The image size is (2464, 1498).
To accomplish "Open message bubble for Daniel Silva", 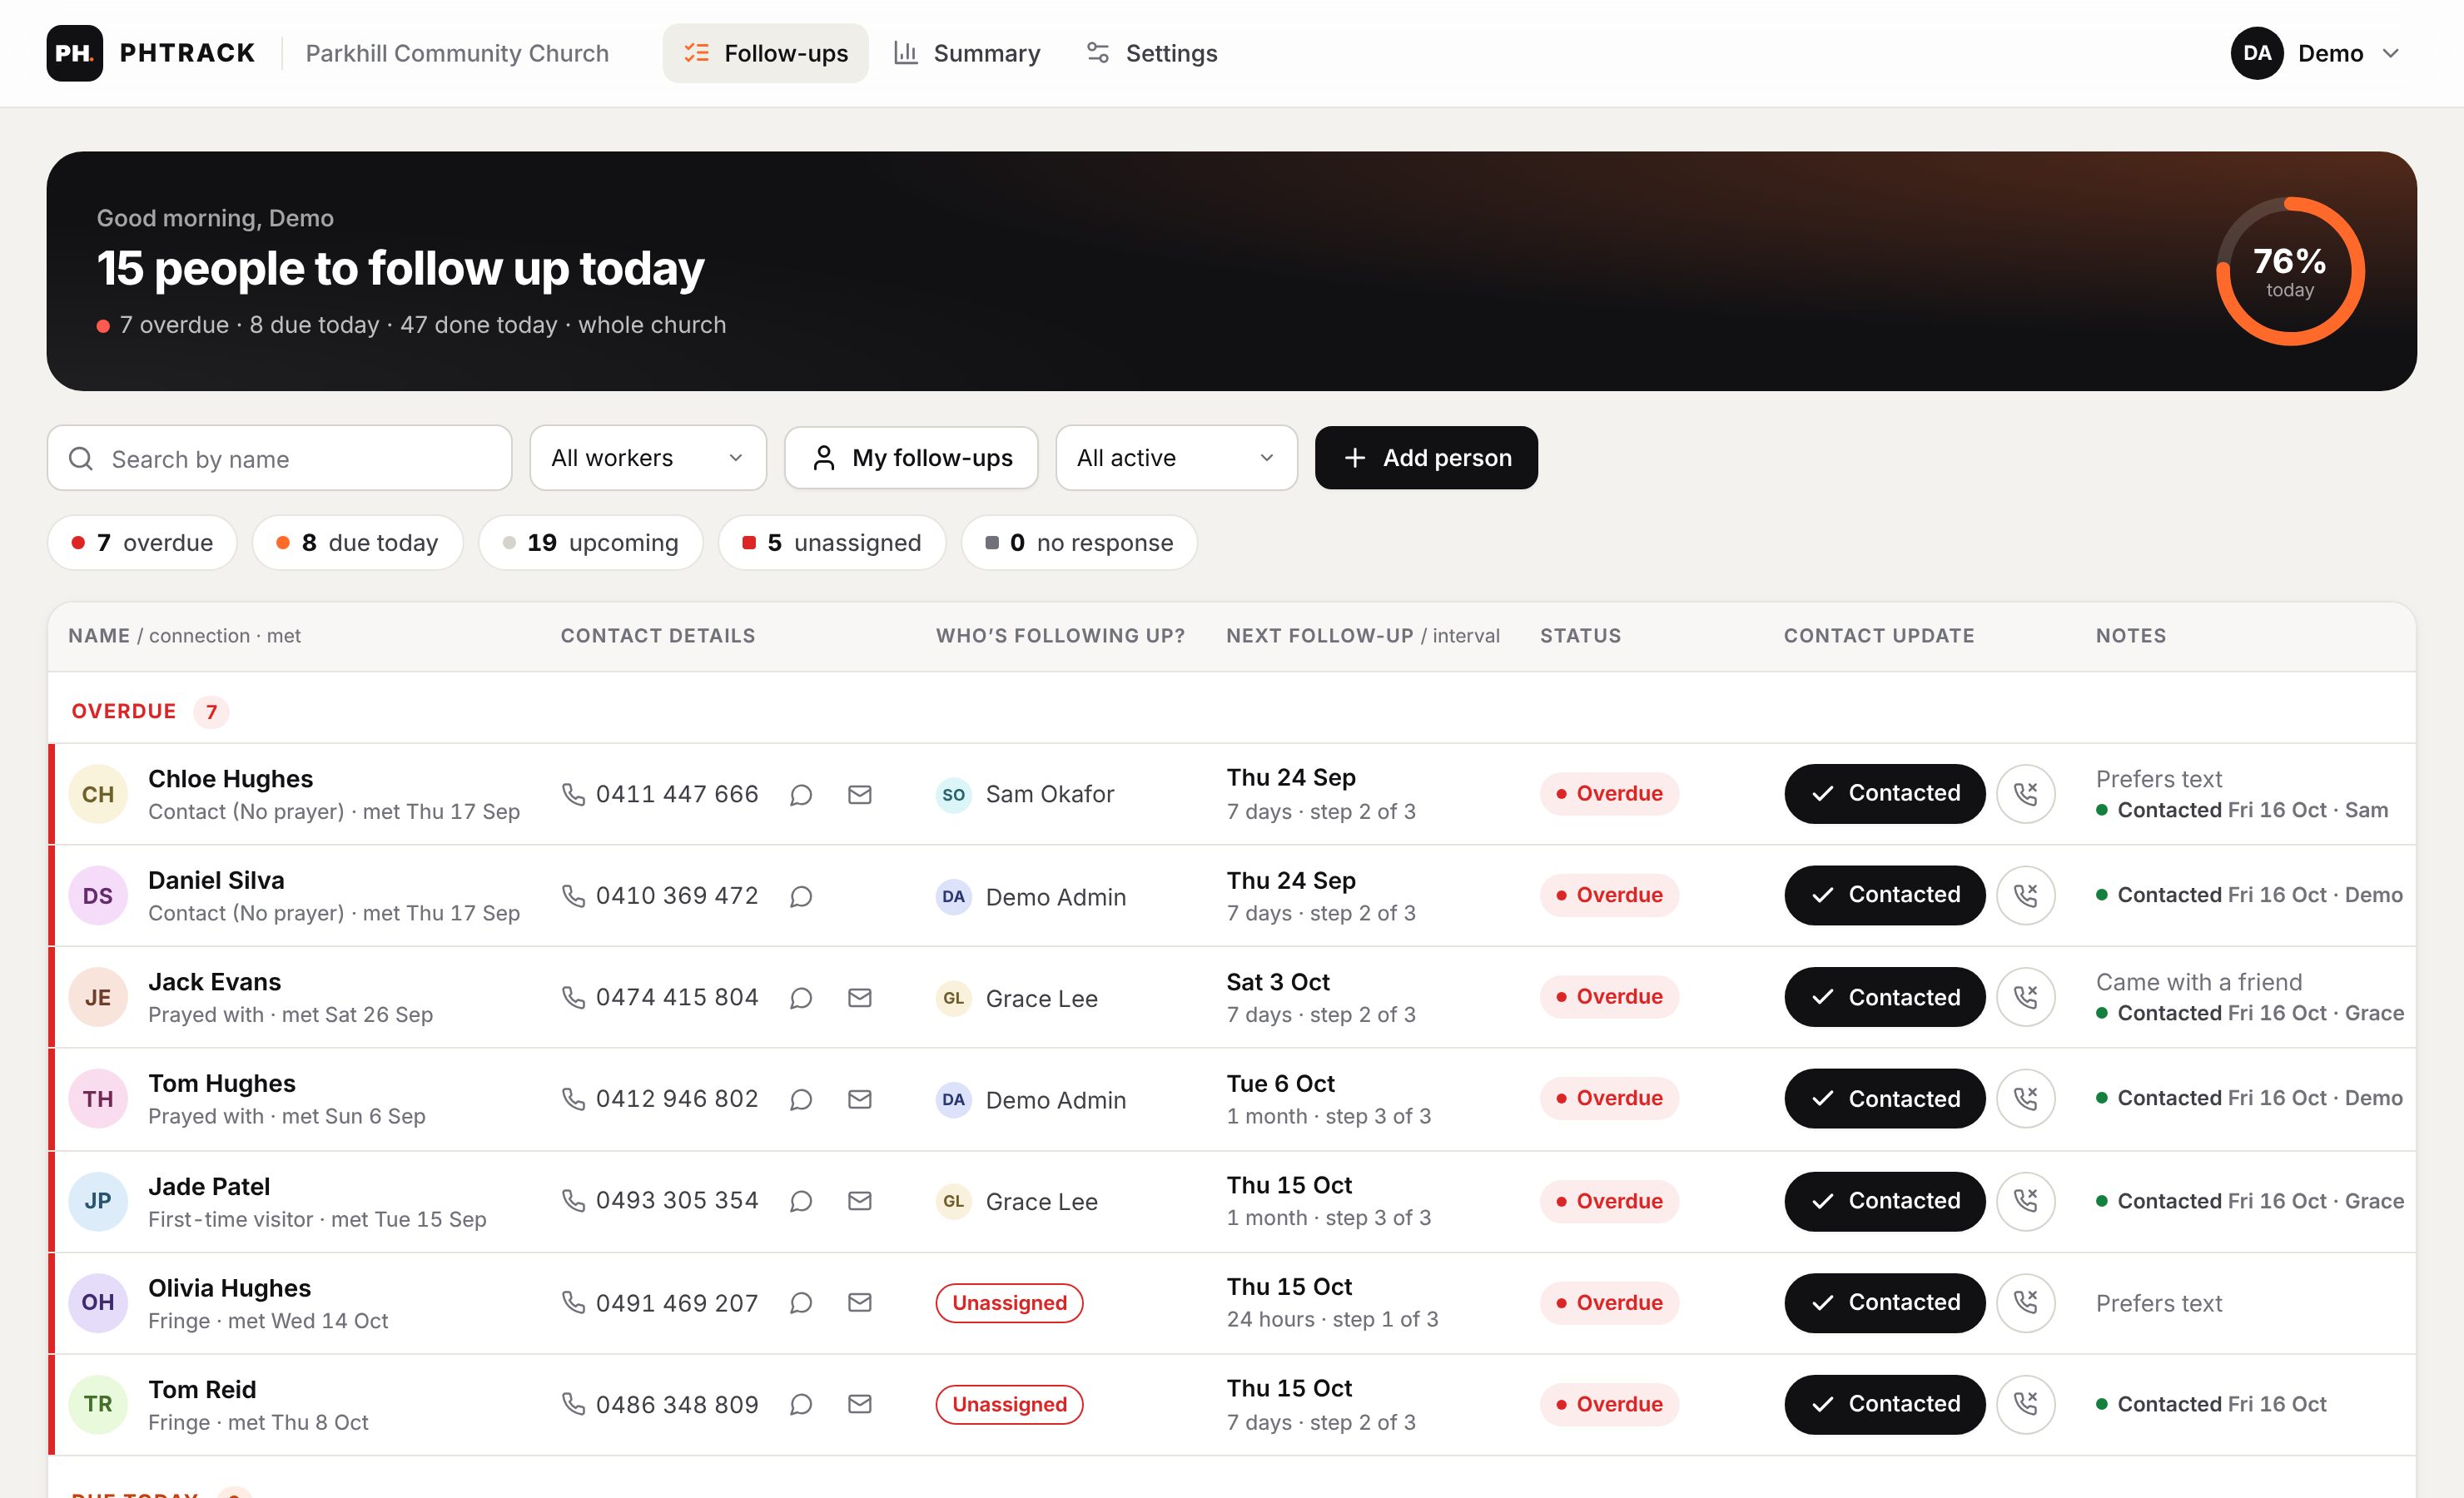I will tap(801, 896).
